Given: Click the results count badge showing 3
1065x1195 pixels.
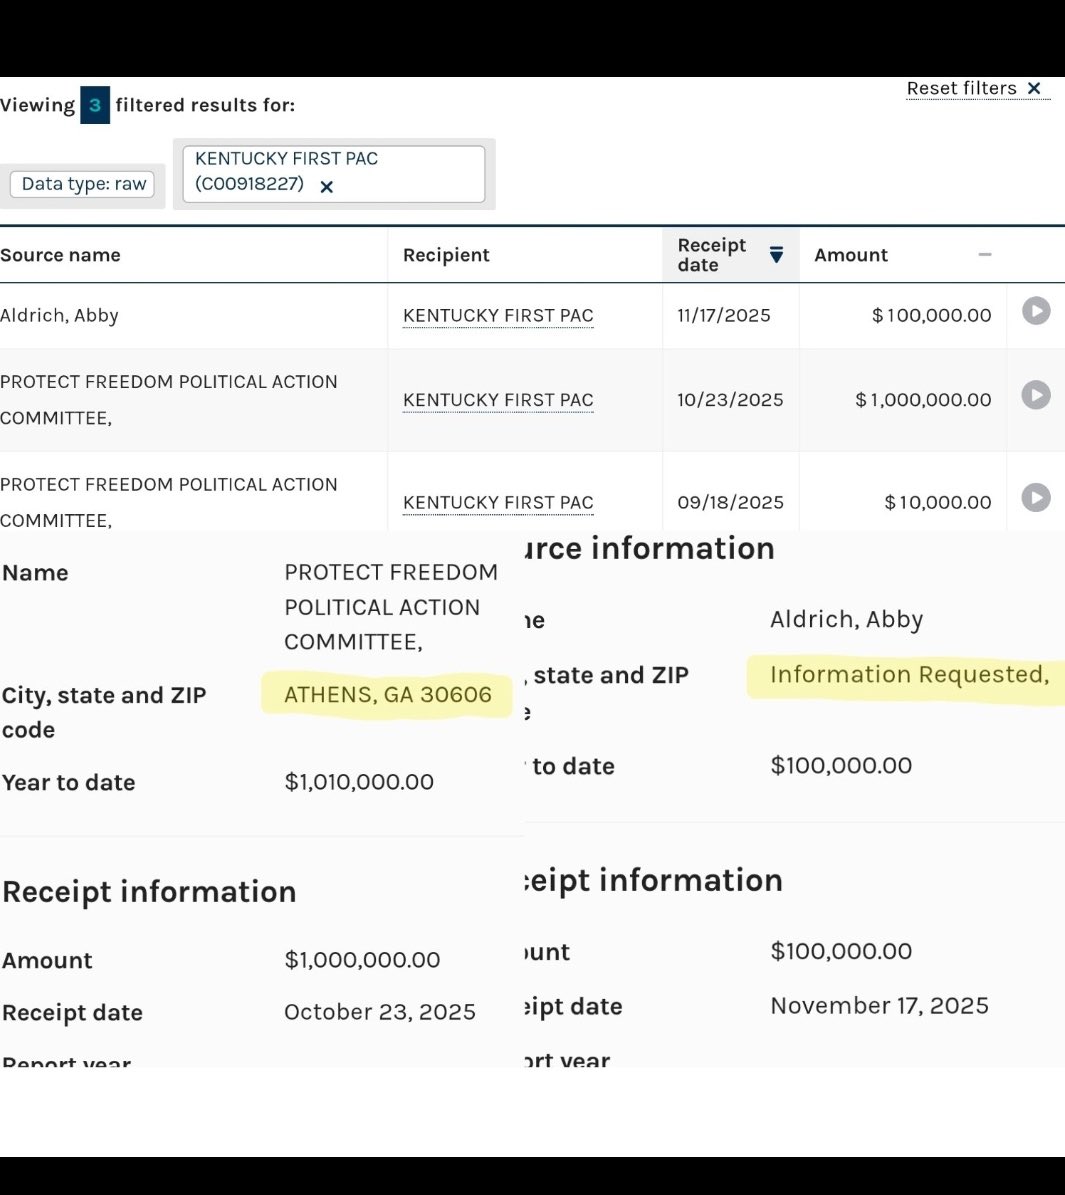Looking at the screenshot, I should 95,105.
